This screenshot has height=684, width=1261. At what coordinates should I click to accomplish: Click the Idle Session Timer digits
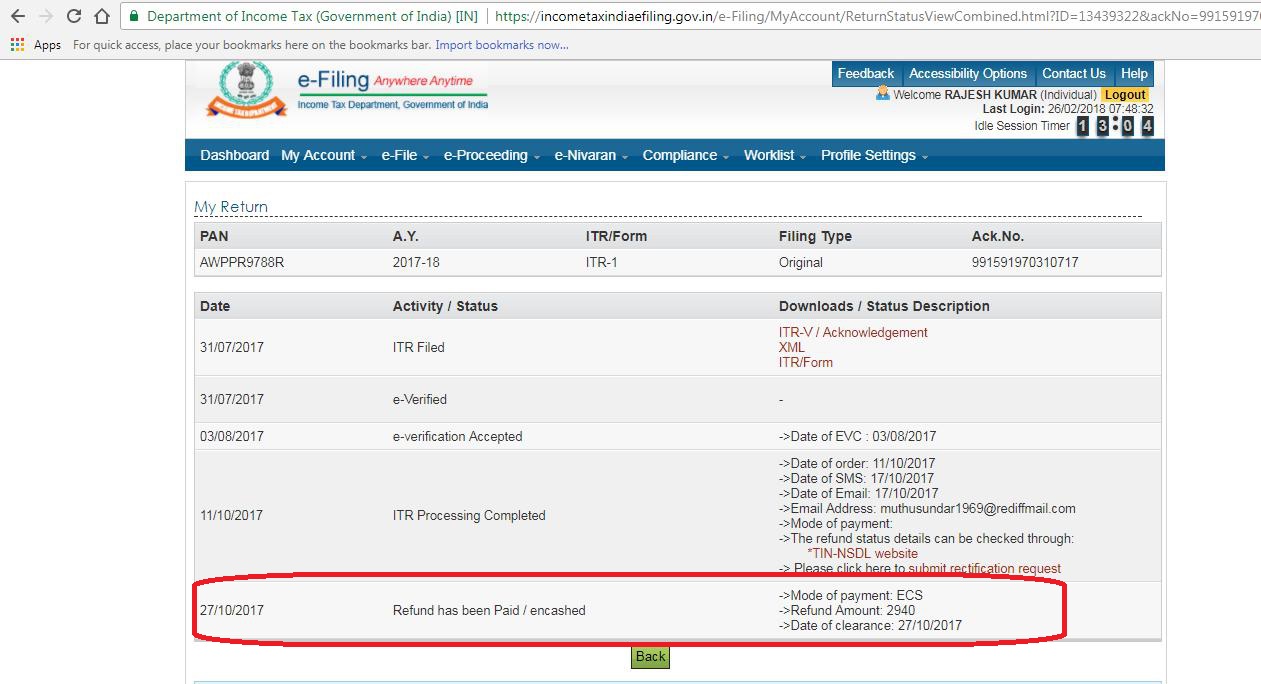pos(1115,126)
